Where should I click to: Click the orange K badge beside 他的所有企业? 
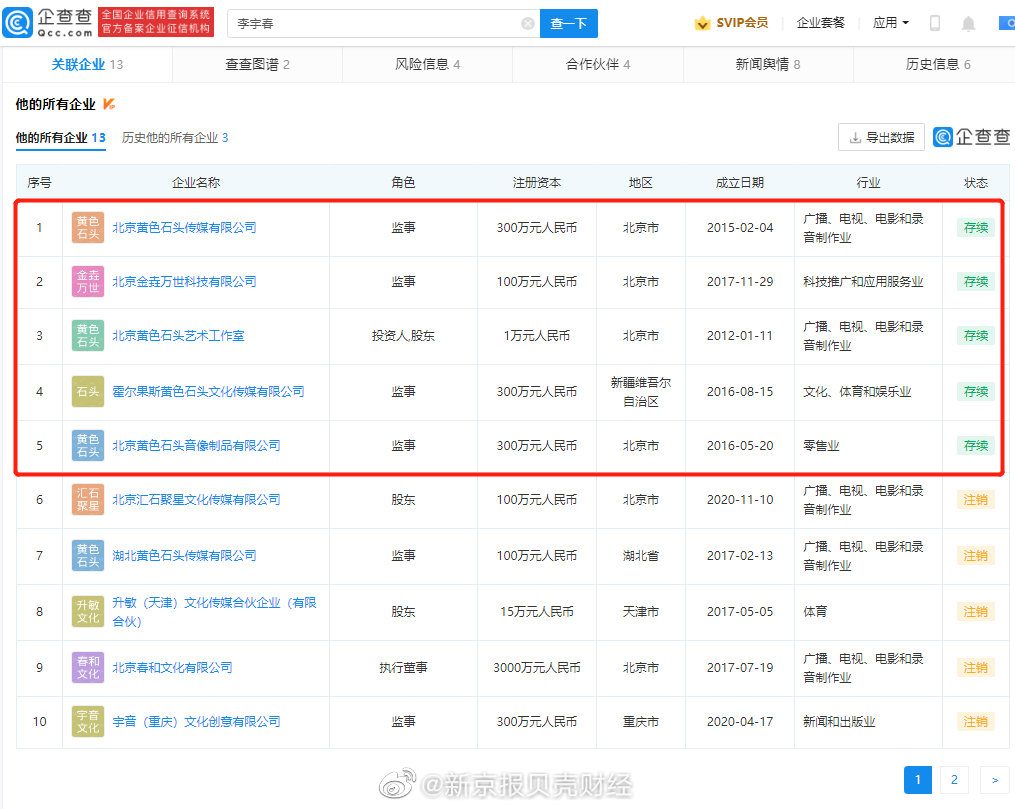109,104
